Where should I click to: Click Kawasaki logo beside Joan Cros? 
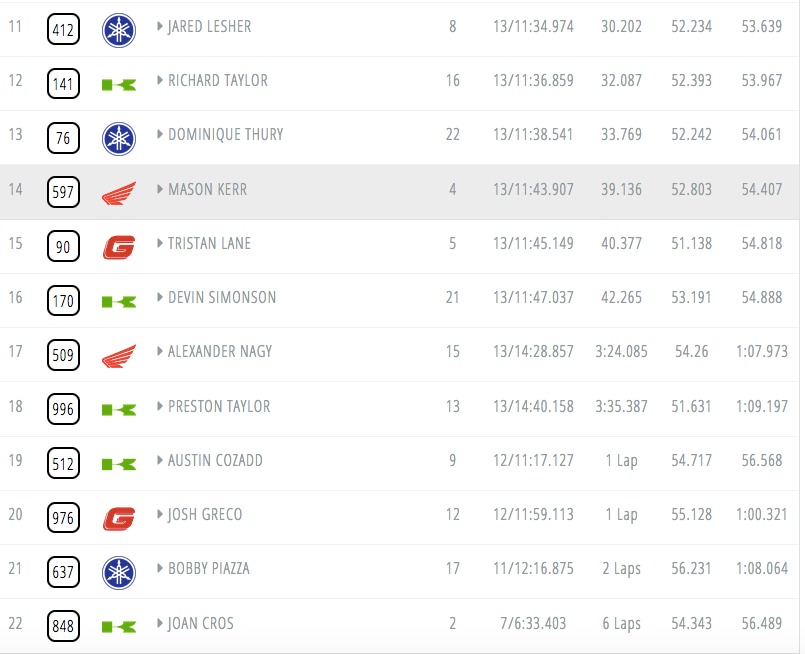pos(119,627)
